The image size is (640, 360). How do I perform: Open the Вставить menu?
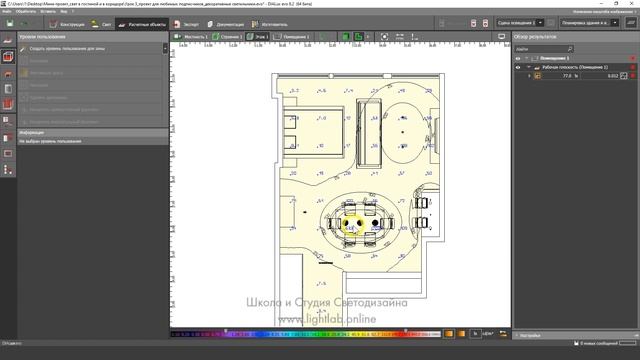pos(48,11)
